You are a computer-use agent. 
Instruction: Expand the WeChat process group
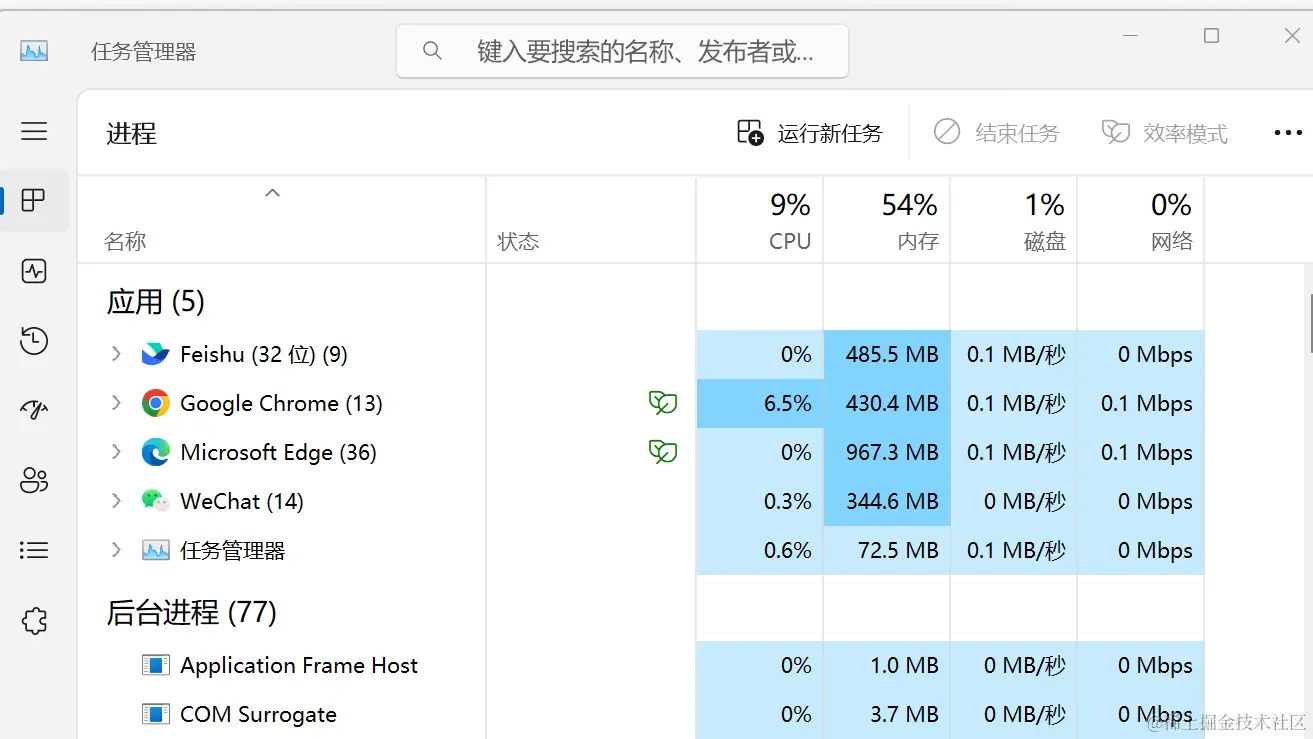(x=116, y=501)
